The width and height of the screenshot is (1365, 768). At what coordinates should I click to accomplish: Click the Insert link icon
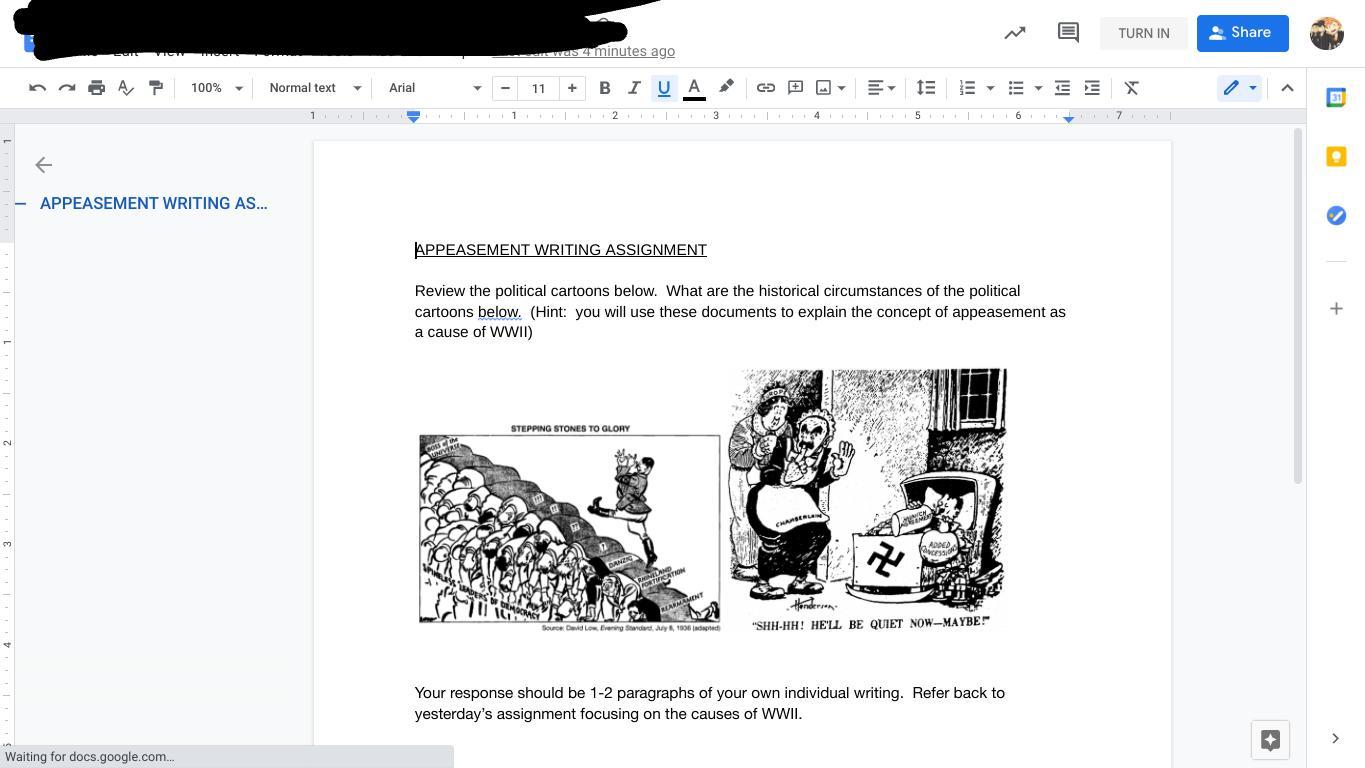click(765, 88)
